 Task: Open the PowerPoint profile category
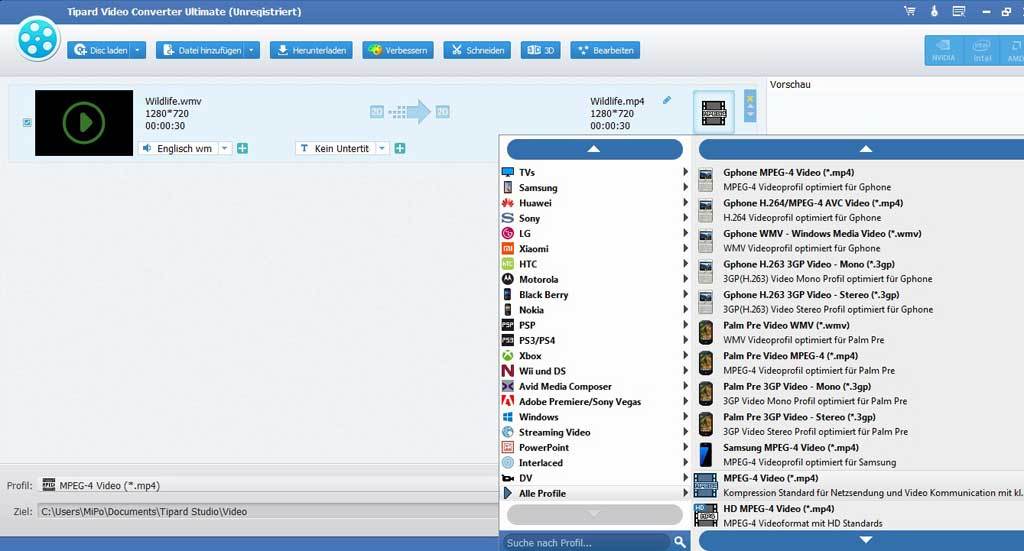[x=594, y=447]
